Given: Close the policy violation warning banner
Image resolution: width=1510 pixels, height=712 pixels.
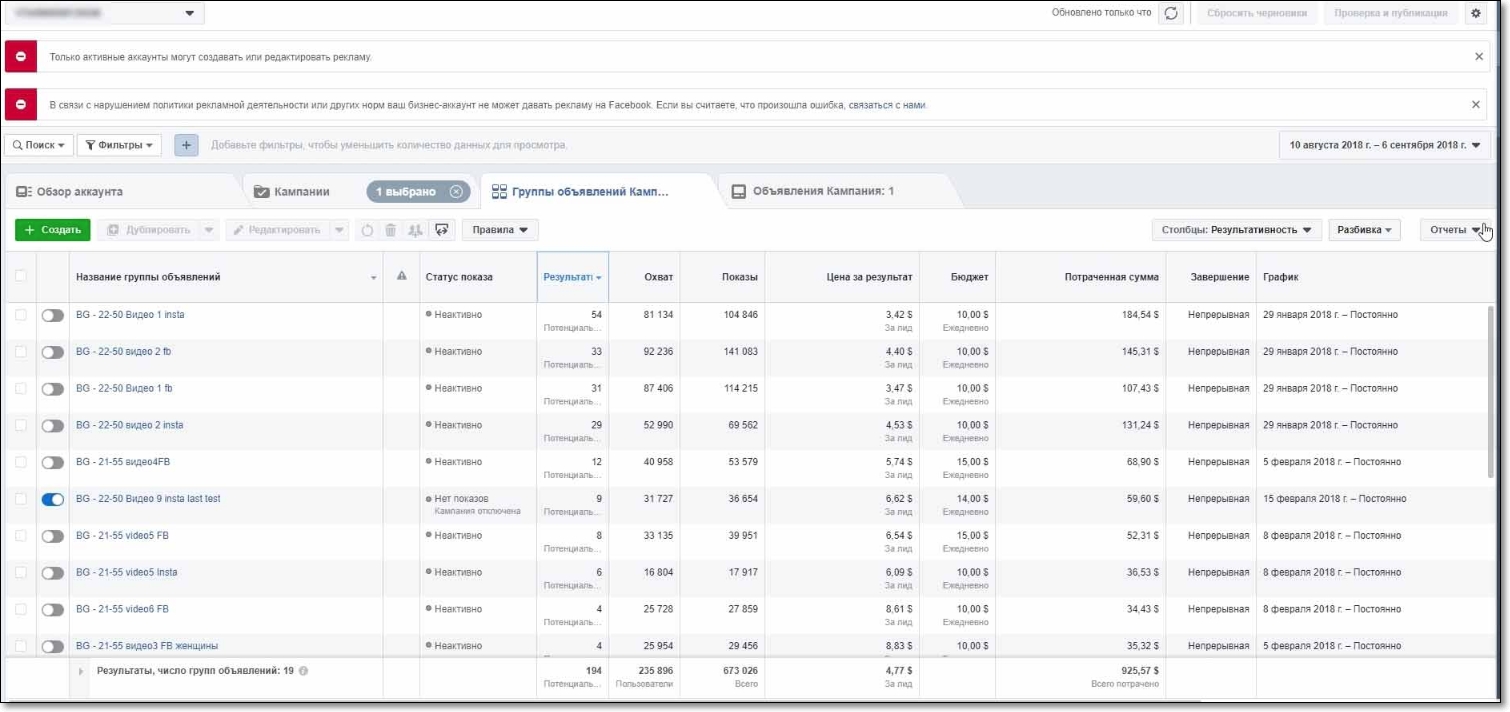Looking at the screenshot, I should pyautogui.click(x=1476, y=105).
